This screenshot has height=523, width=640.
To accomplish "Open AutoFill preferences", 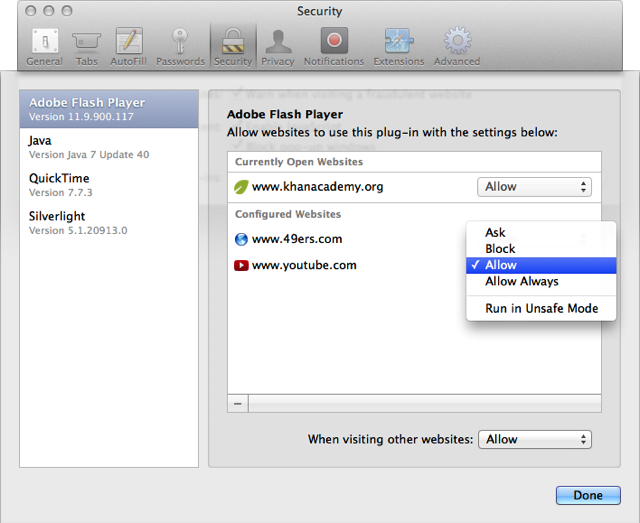I will coord(129,46).
